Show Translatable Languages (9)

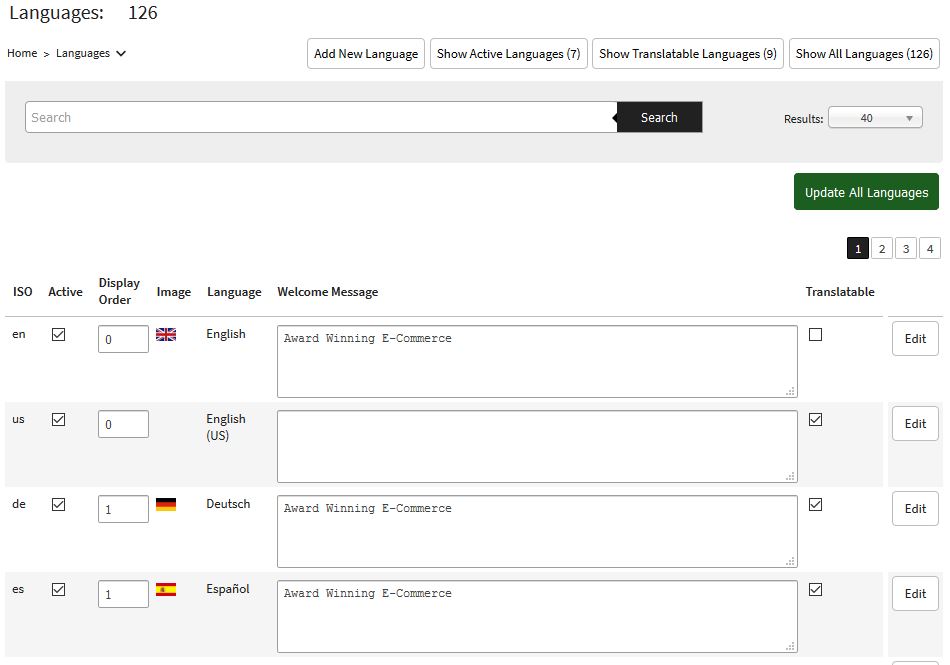(688, 54)
